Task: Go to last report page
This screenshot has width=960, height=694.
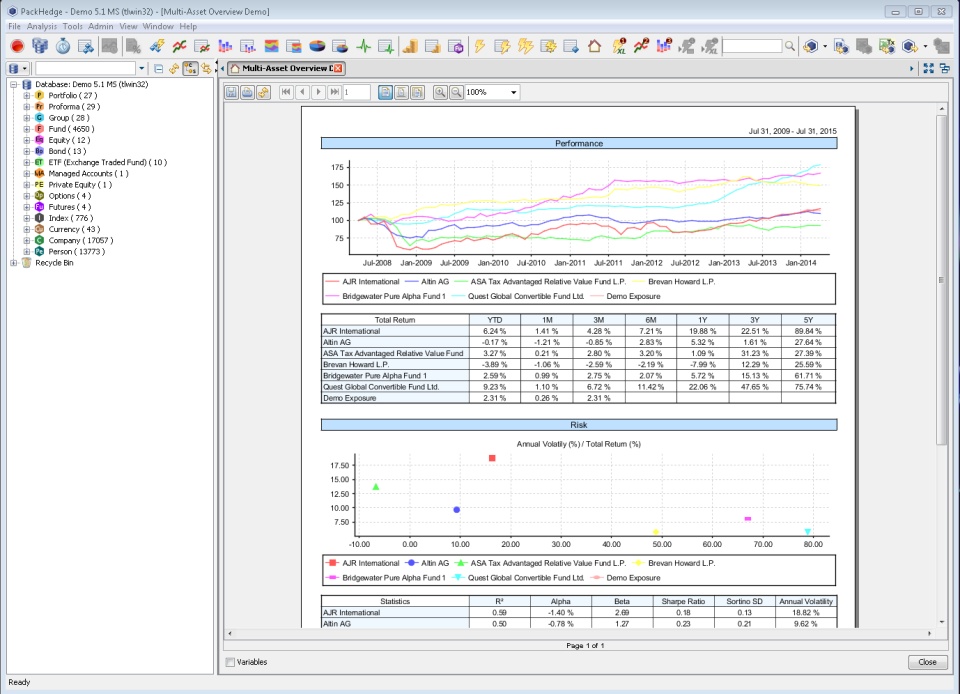Action: 334,92
